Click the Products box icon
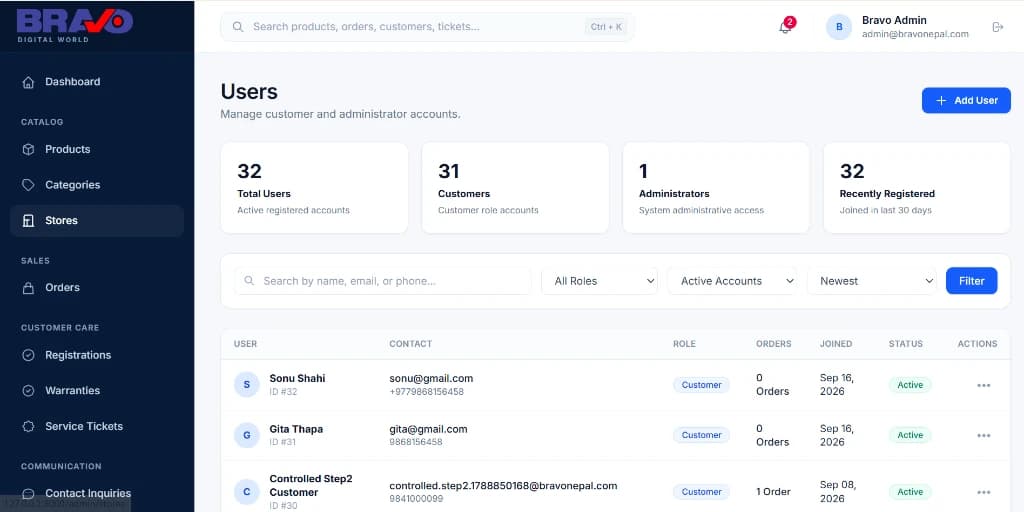The width and height of the screenshot is (1024, 512). (x=28, y=150)
